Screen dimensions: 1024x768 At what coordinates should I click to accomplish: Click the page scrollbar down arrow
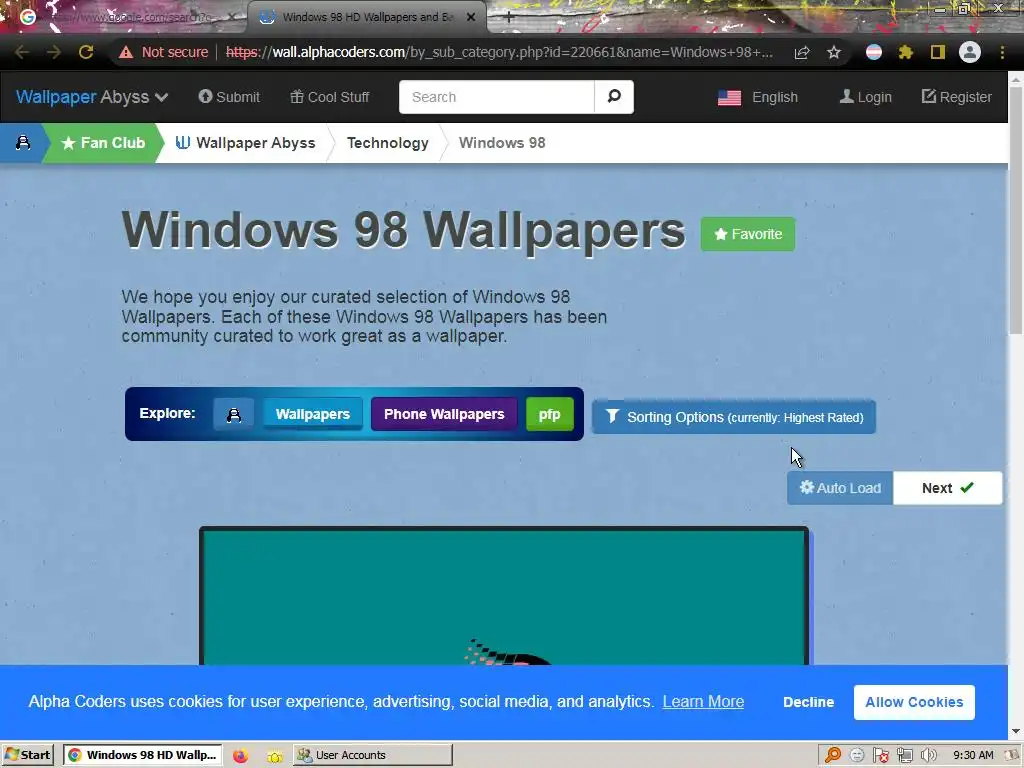[1016, 731]
